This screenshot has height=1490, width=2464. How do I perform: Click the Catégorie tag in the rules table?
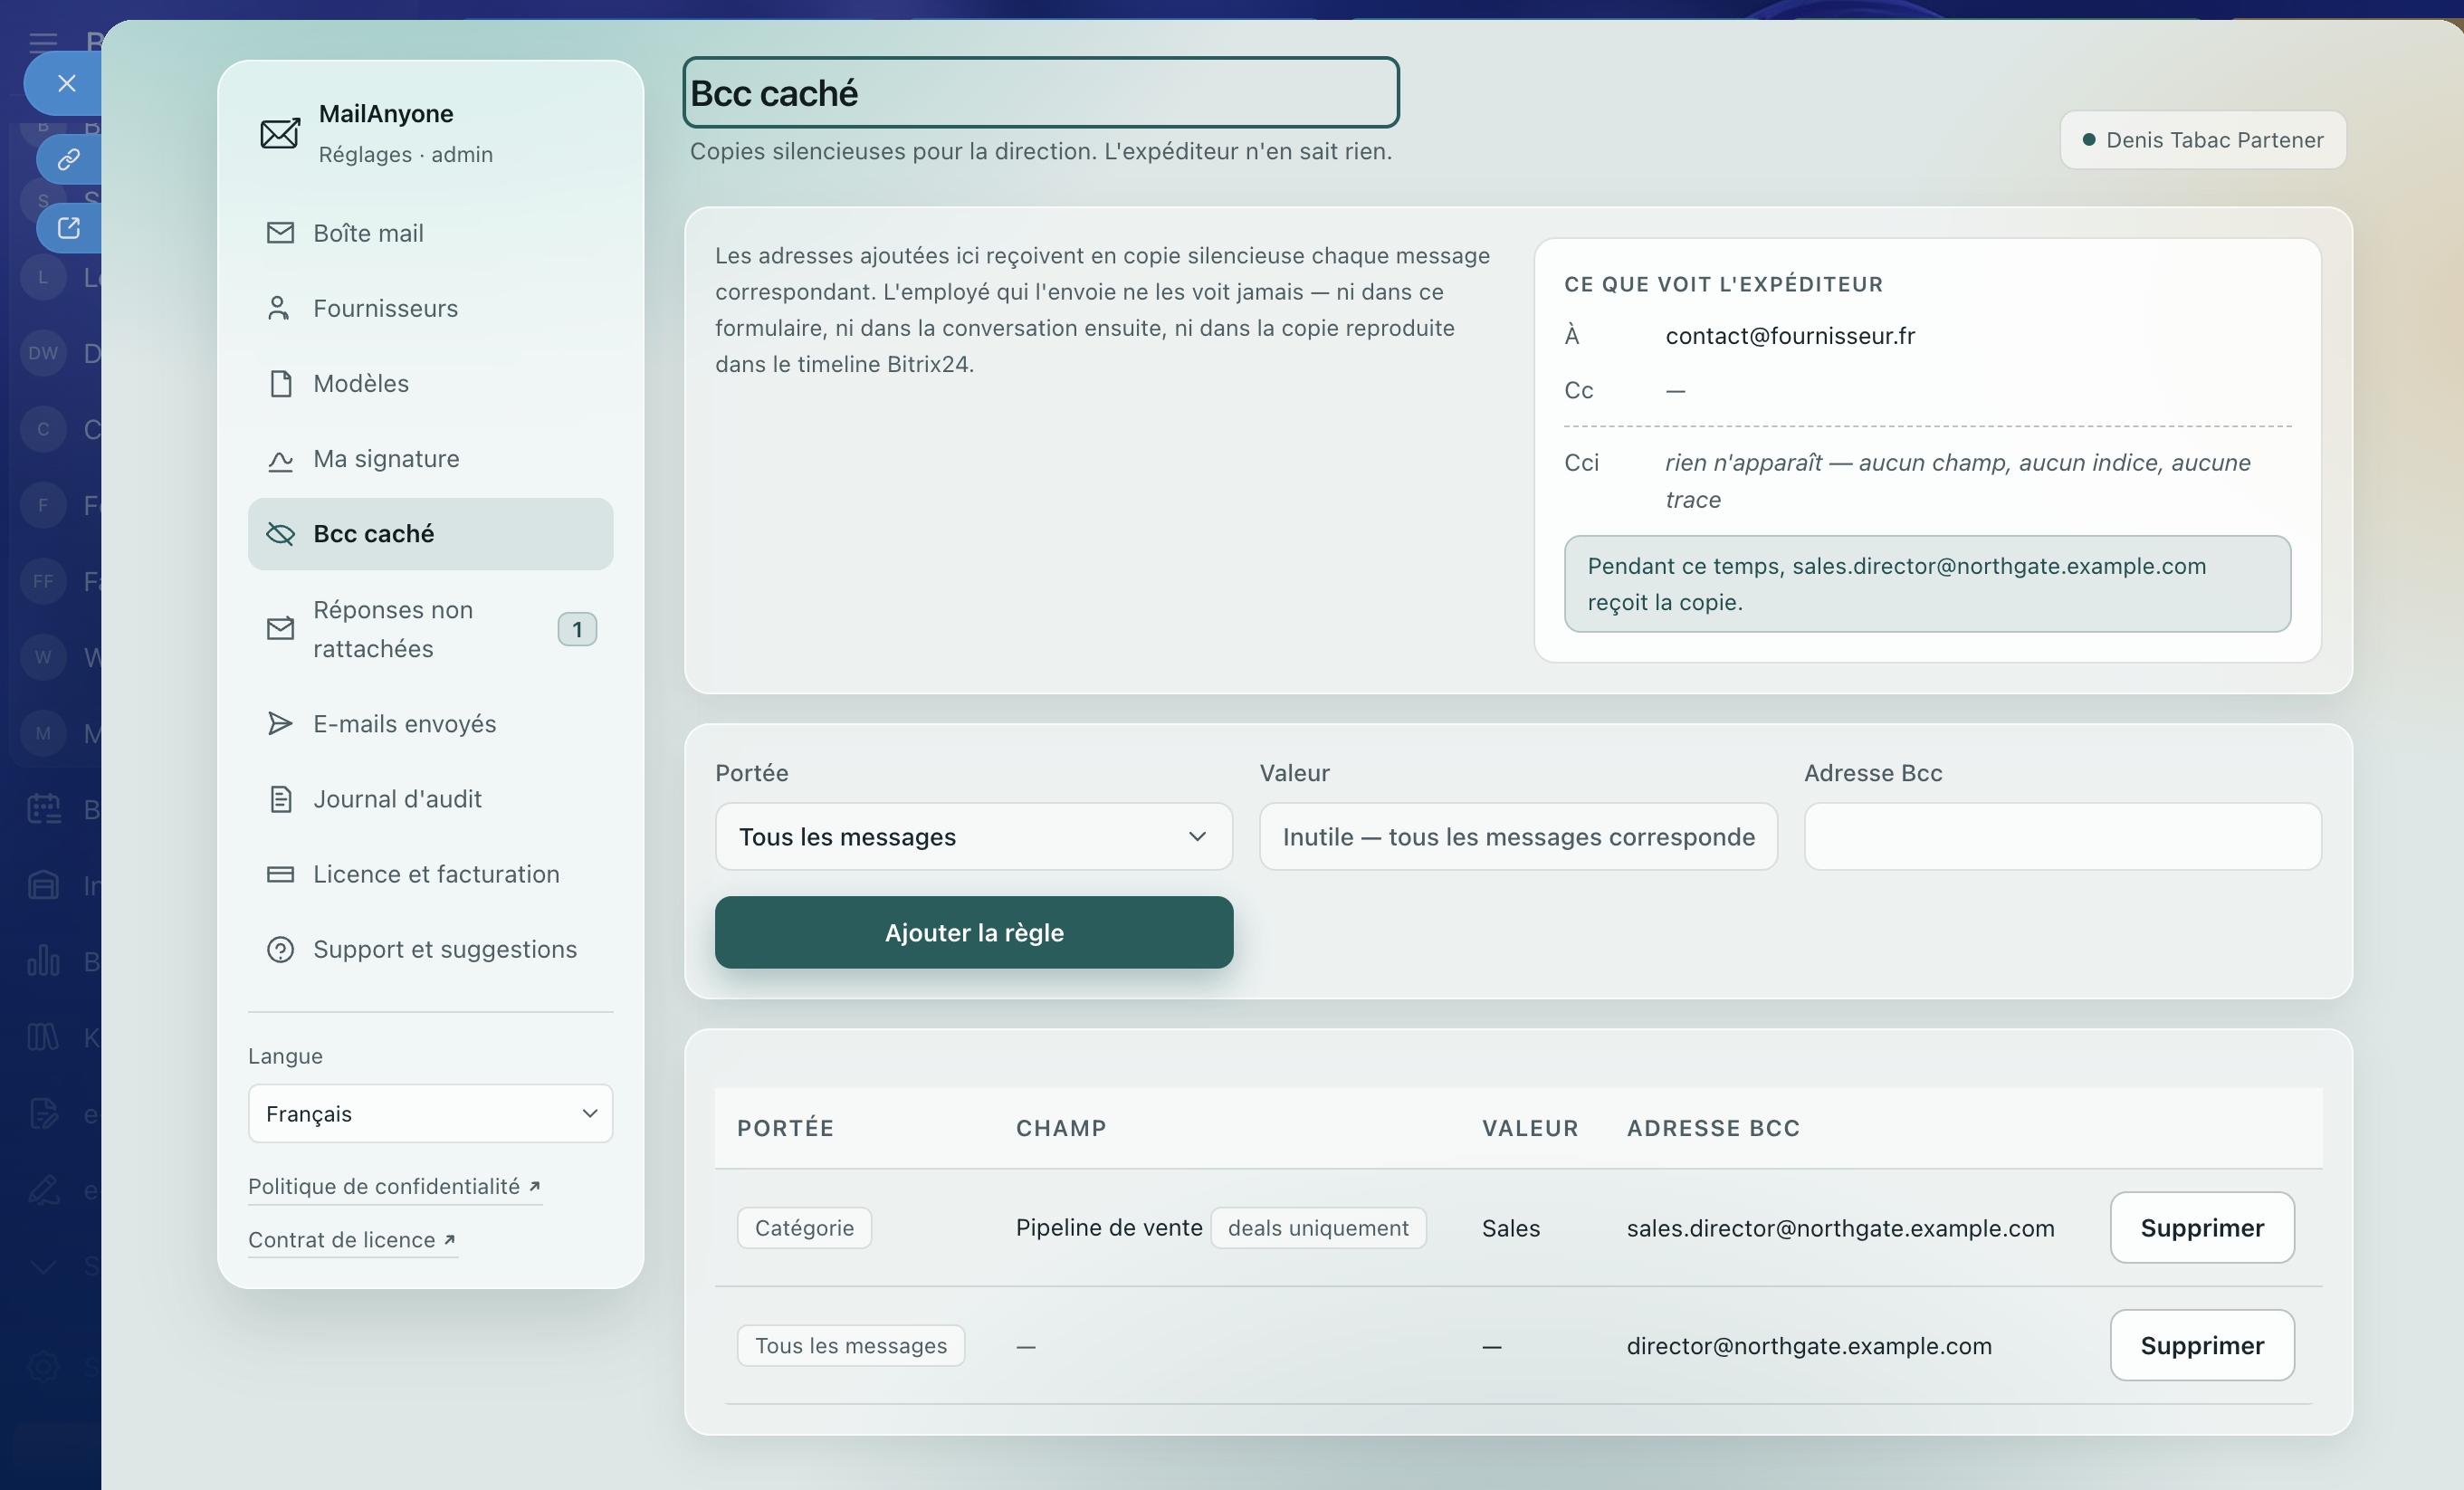[804, 1228]
